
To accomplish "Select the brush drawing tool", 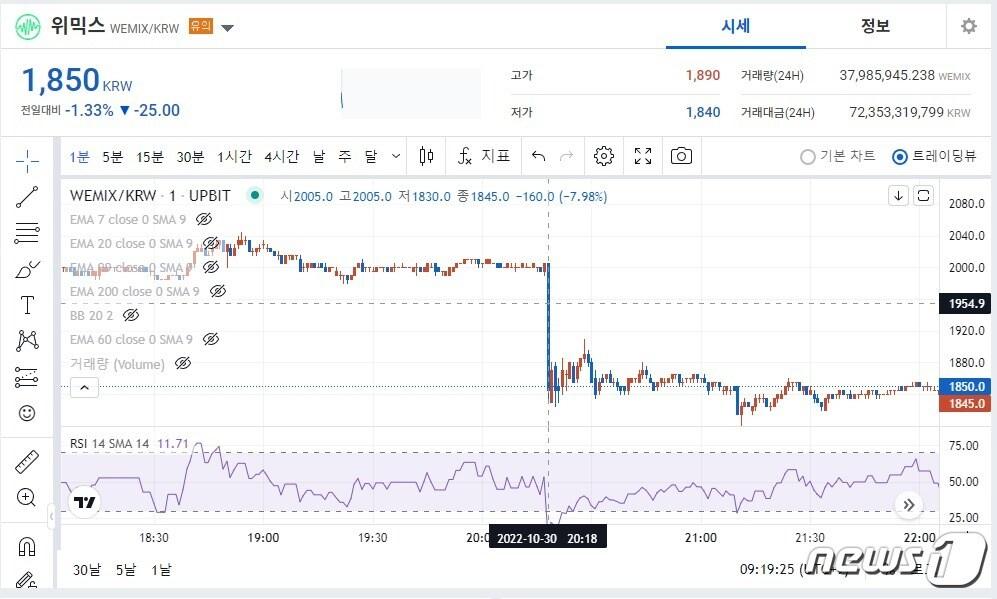I will (x=27, y=270).
